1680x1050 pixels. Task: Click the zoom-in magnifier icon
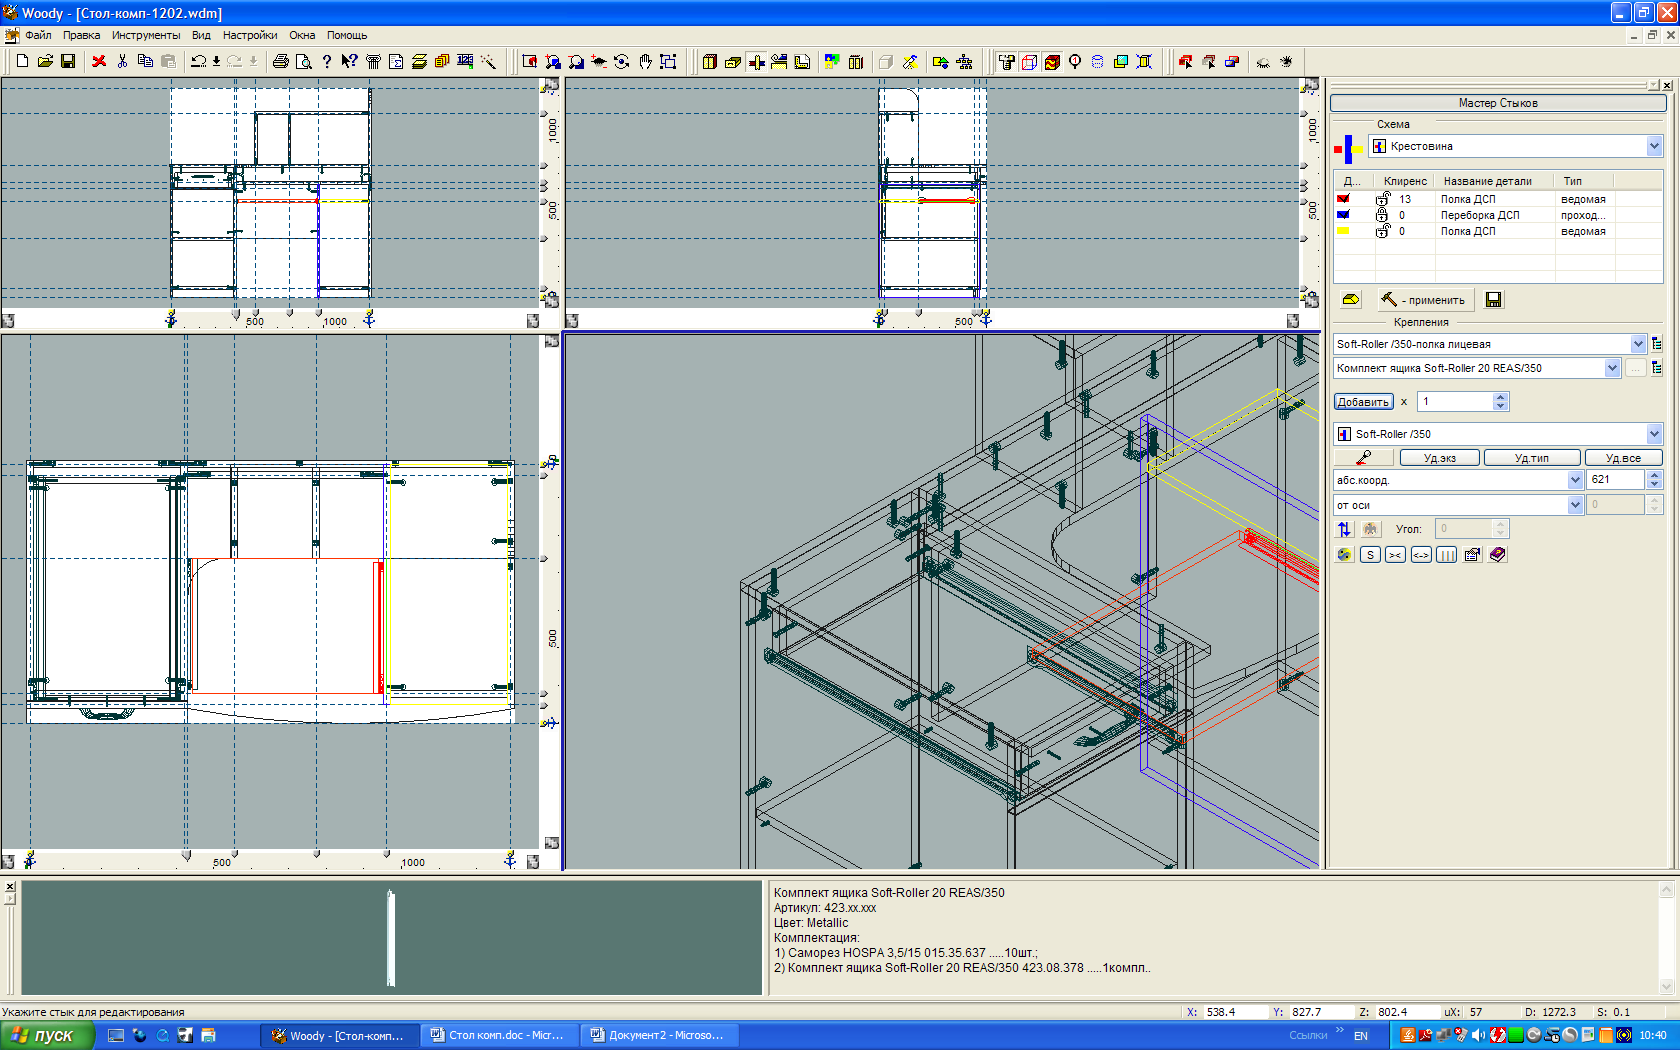click(x=553, y=61)
